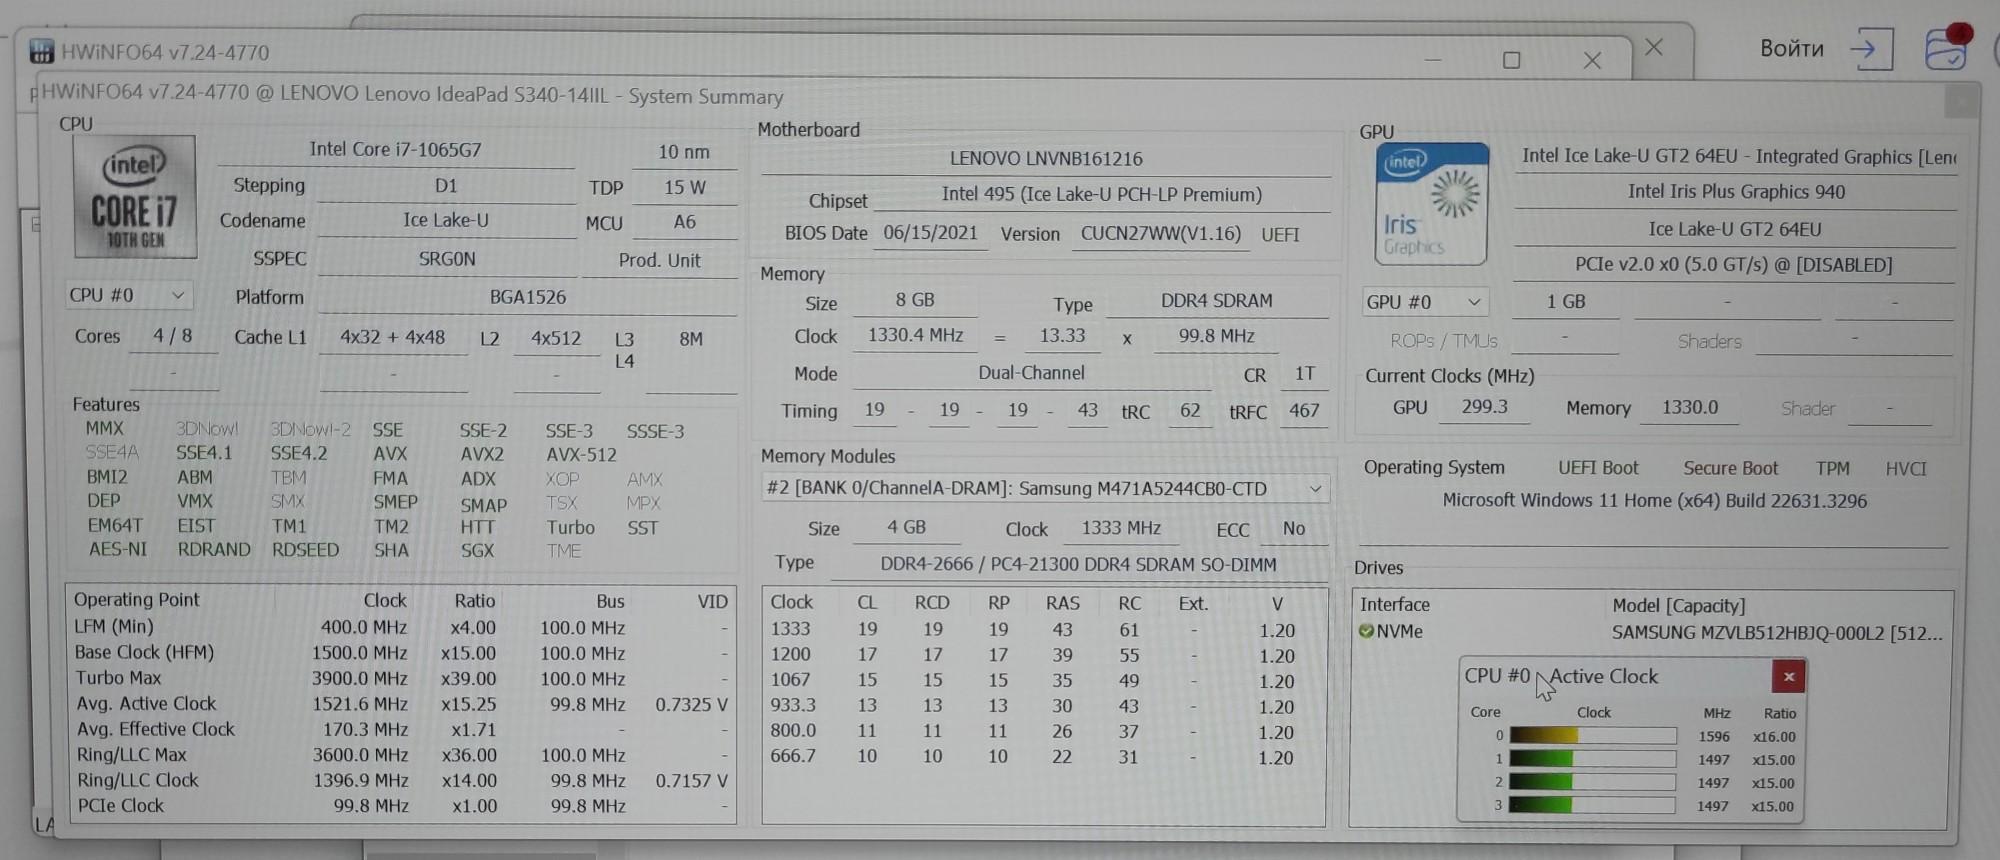Screen dimensions: 2000x860
Task: Click the Core 3 clock bar
Action: pyautogui.click(x=1592, y=805)
